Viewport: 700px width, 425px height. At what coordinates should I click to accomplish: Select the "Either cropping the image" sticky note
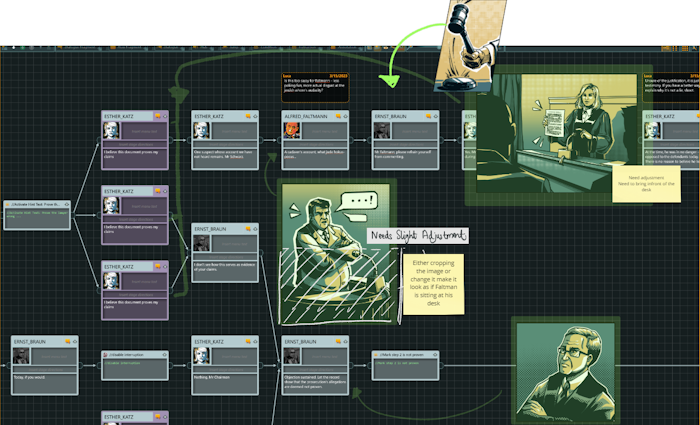(433, 281)
